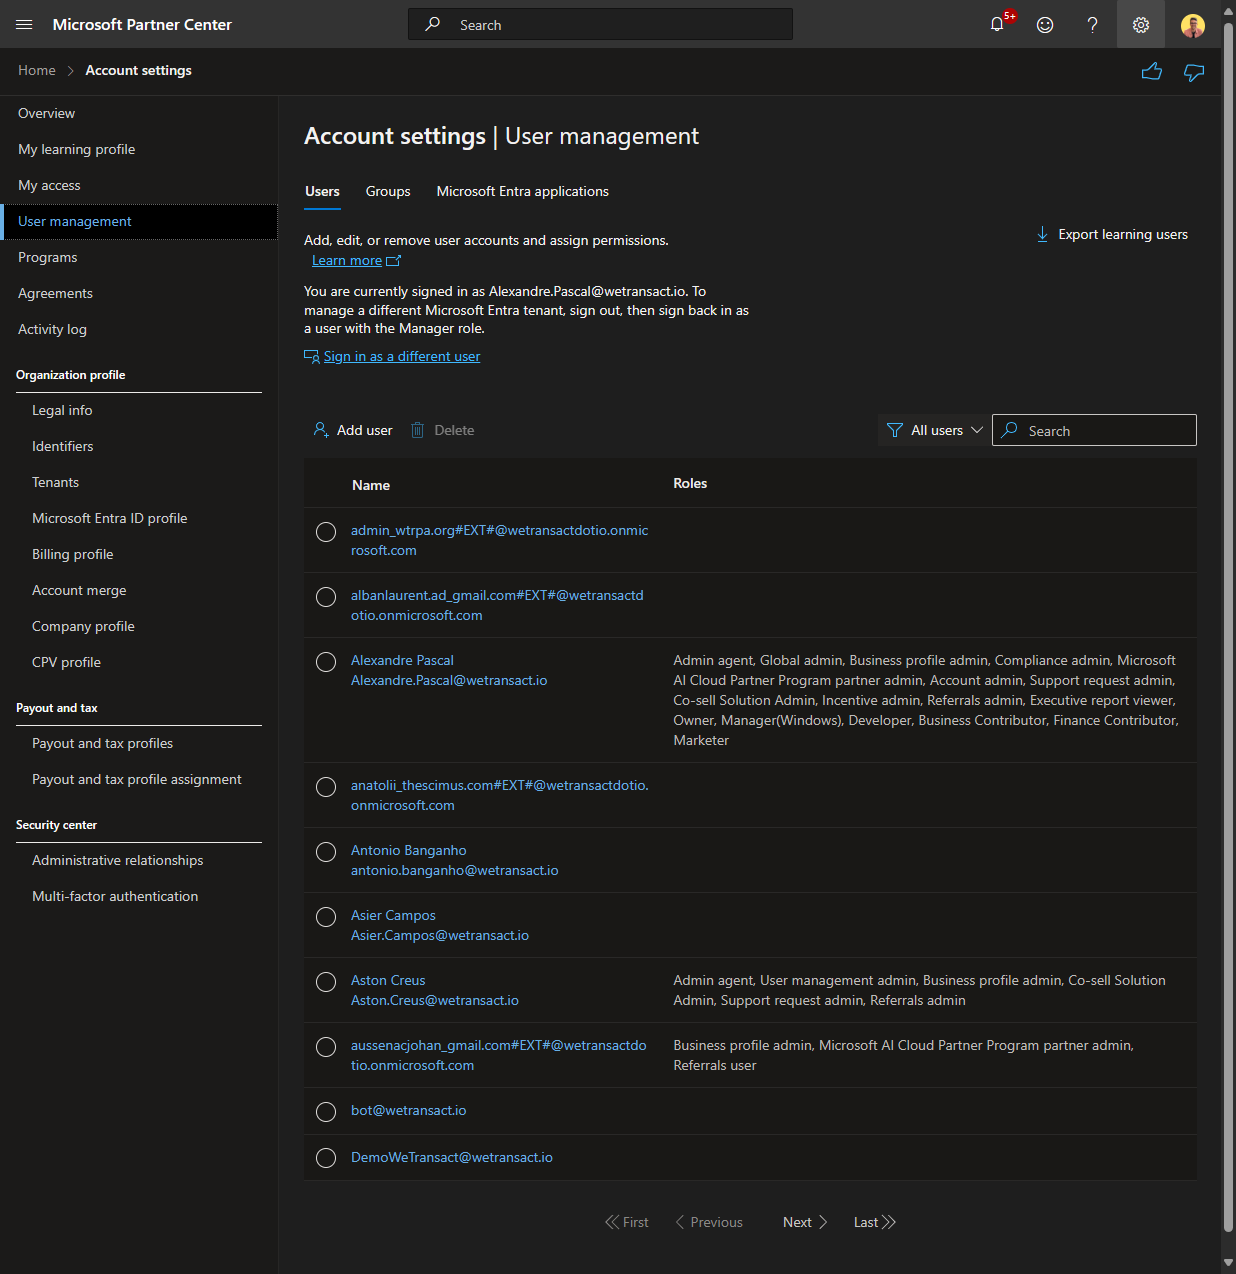
Task: Select the albanlaurent.ad_gmail.com user radio button
Action: tap(326, 597)
